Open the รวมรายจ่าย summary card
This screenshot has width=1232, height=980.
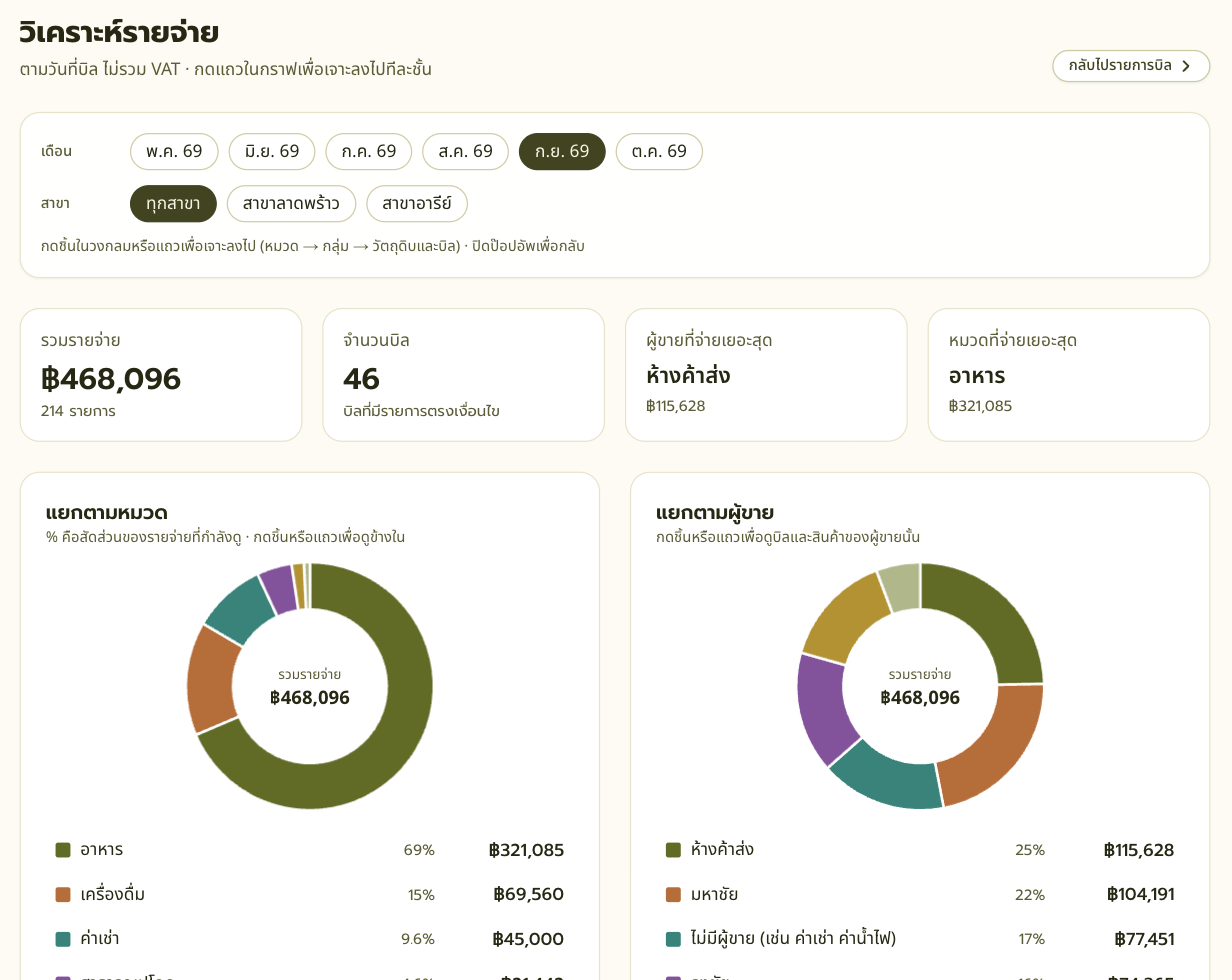click(161, 375)
